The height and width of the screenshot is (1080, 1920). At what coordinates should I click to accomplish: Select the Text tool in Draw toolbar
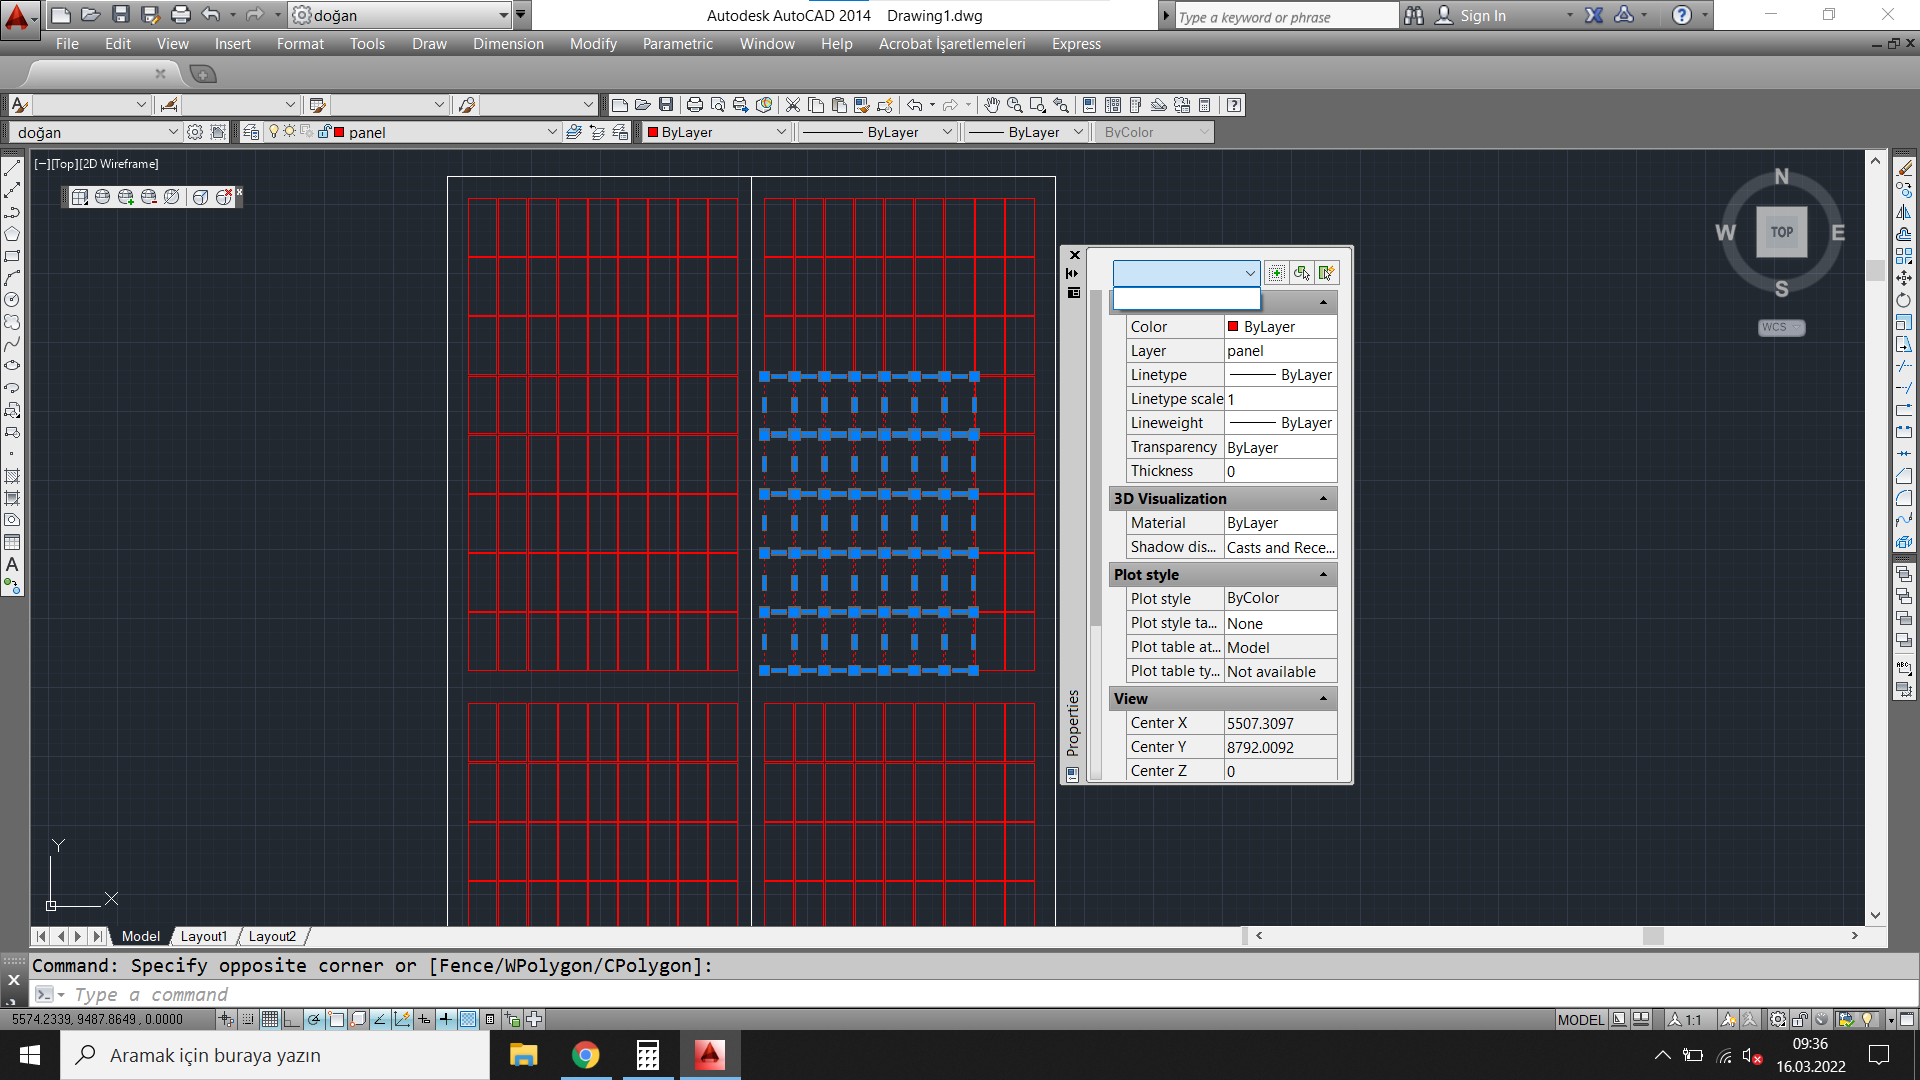[12, 565]
